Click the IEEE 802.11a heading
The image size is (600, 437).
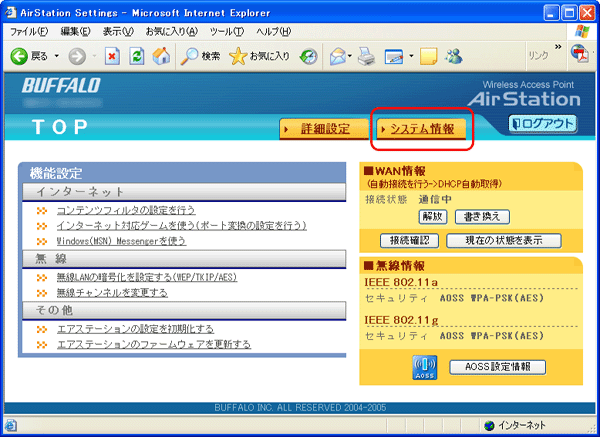point(401,282)
